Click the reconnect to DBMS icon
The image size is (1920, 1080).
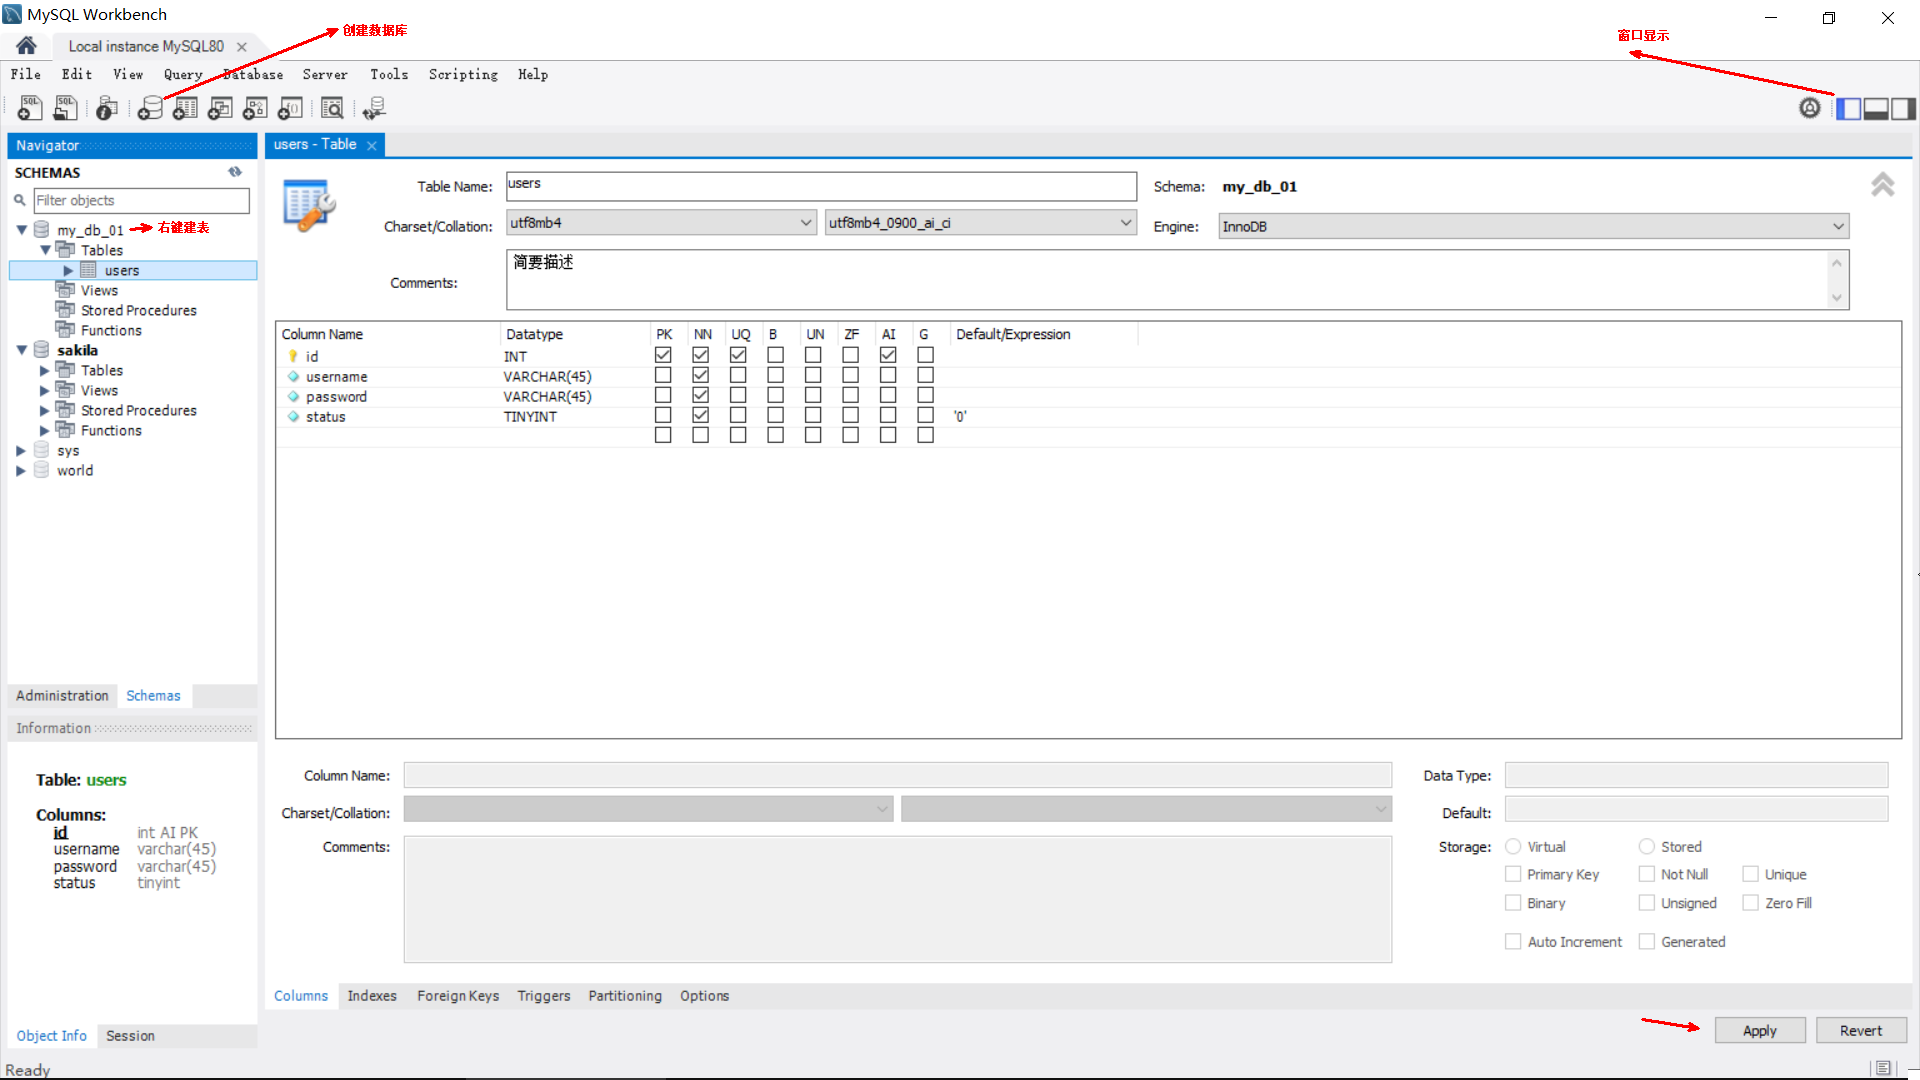pos(375,108)
